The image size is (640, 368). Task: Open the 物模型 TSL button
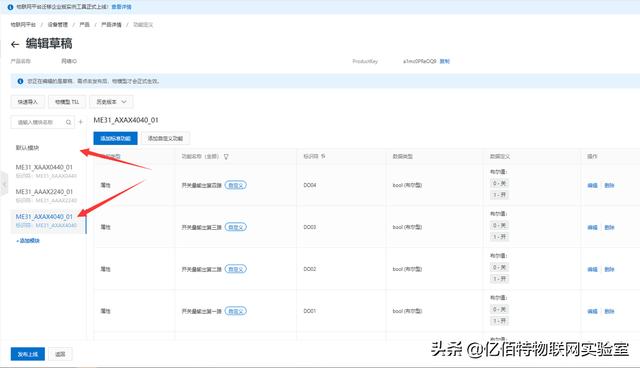click(x=67, y=102)
